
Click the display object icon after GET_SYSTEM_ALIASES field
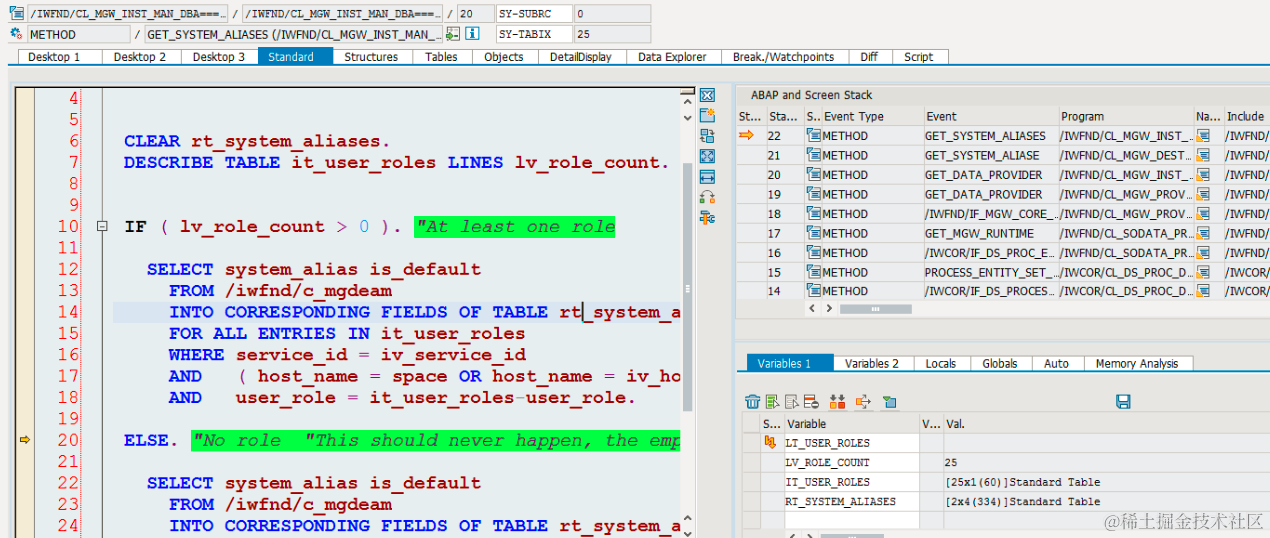tap(454, 34)
